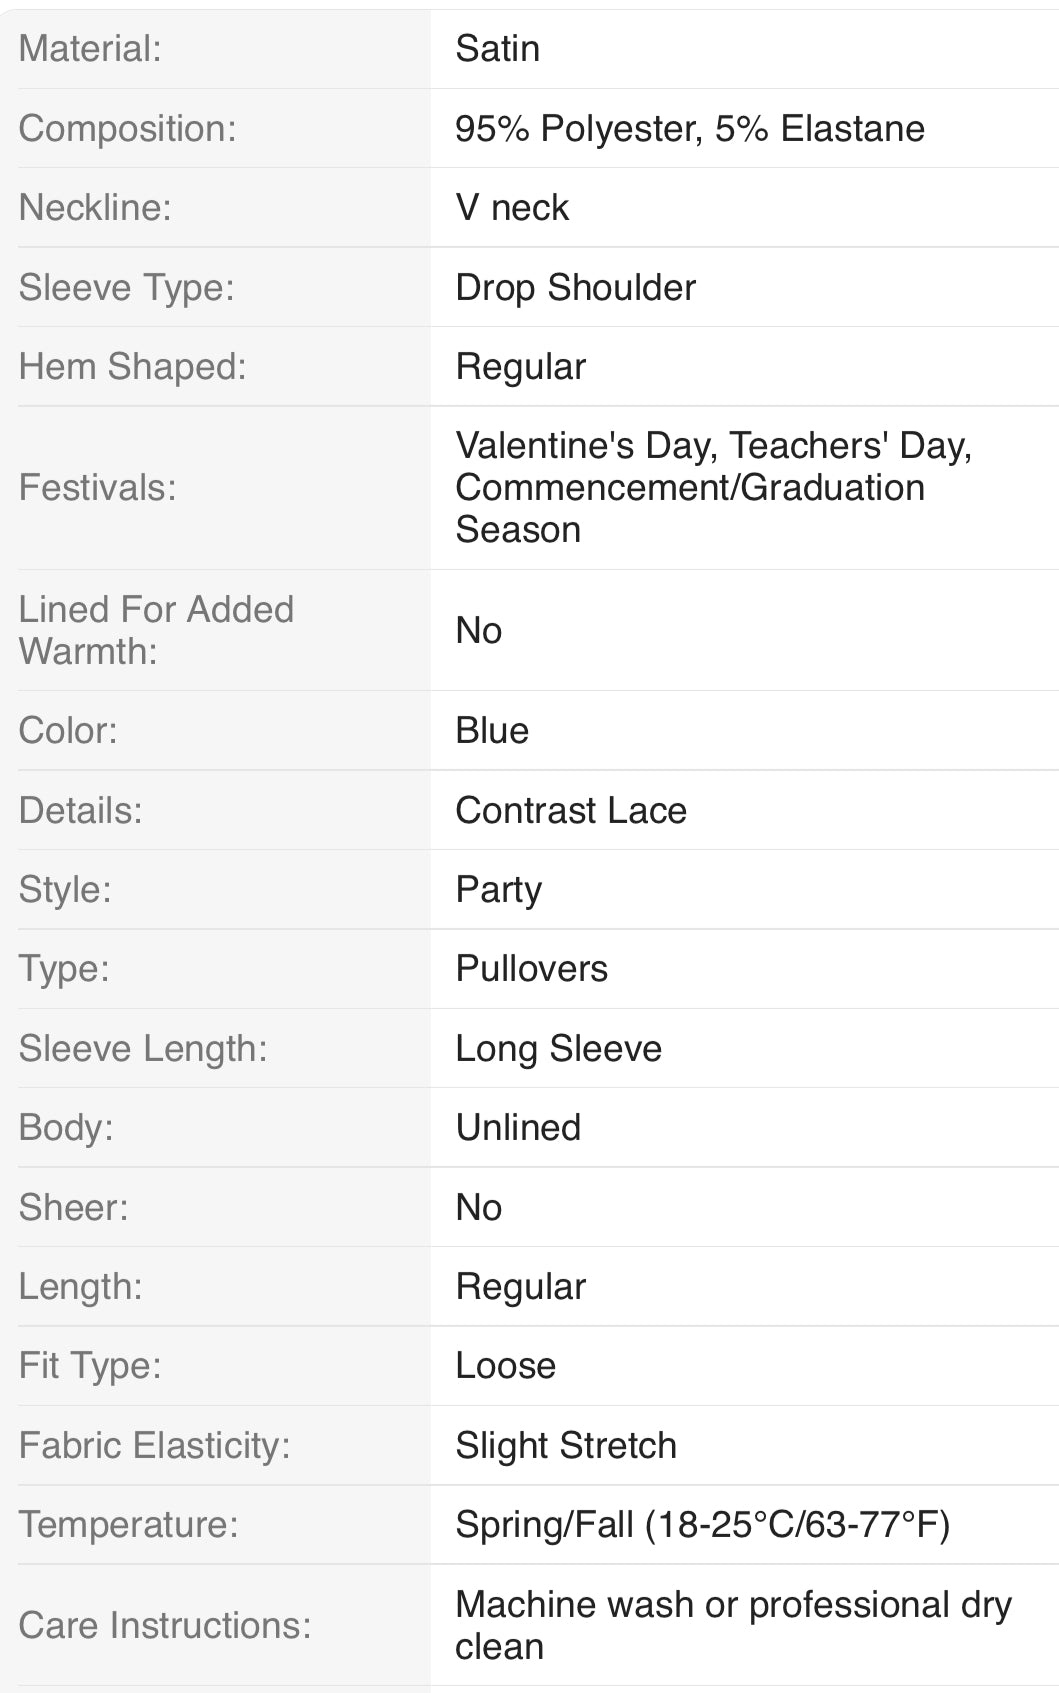Tap the "V neck" neckline value
Screen dimensions: 1059x1693
(x=511, y=208)
